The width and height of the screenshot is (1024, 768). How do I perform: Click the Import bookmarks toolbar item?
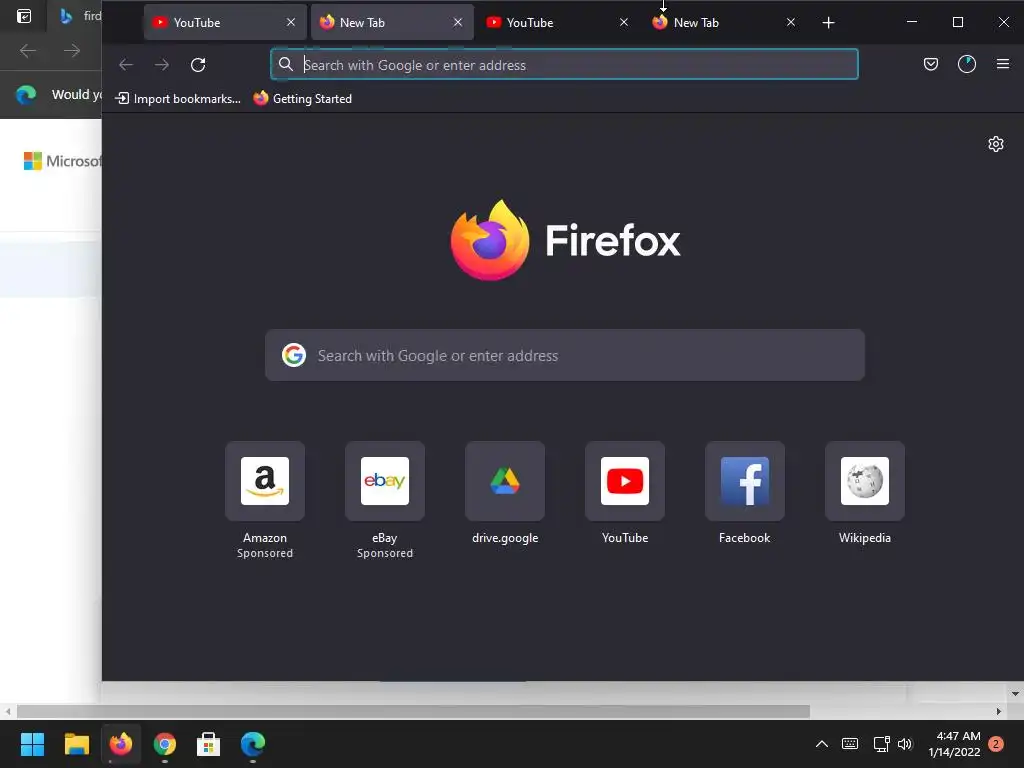[178, 99]
